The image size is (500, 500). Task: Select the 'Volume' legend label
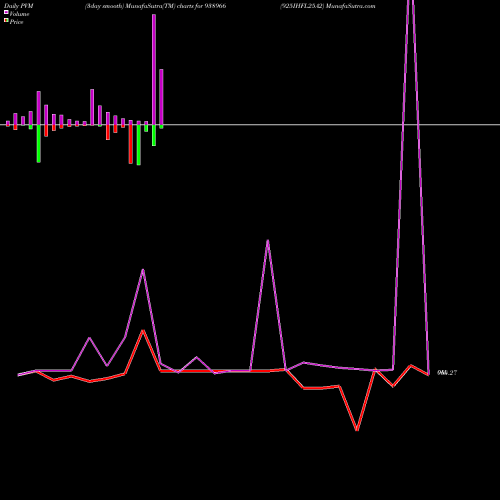point(19,14)
